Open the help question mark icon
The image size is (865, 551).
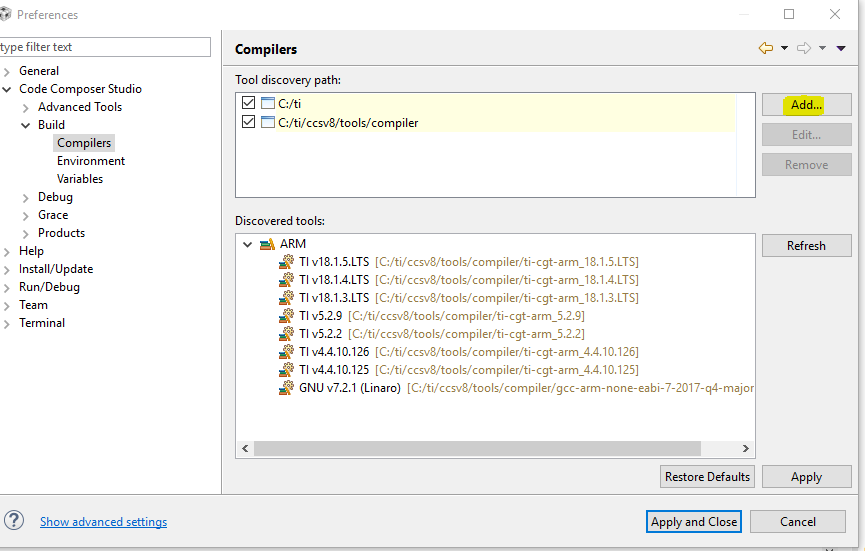click(14, 520)
